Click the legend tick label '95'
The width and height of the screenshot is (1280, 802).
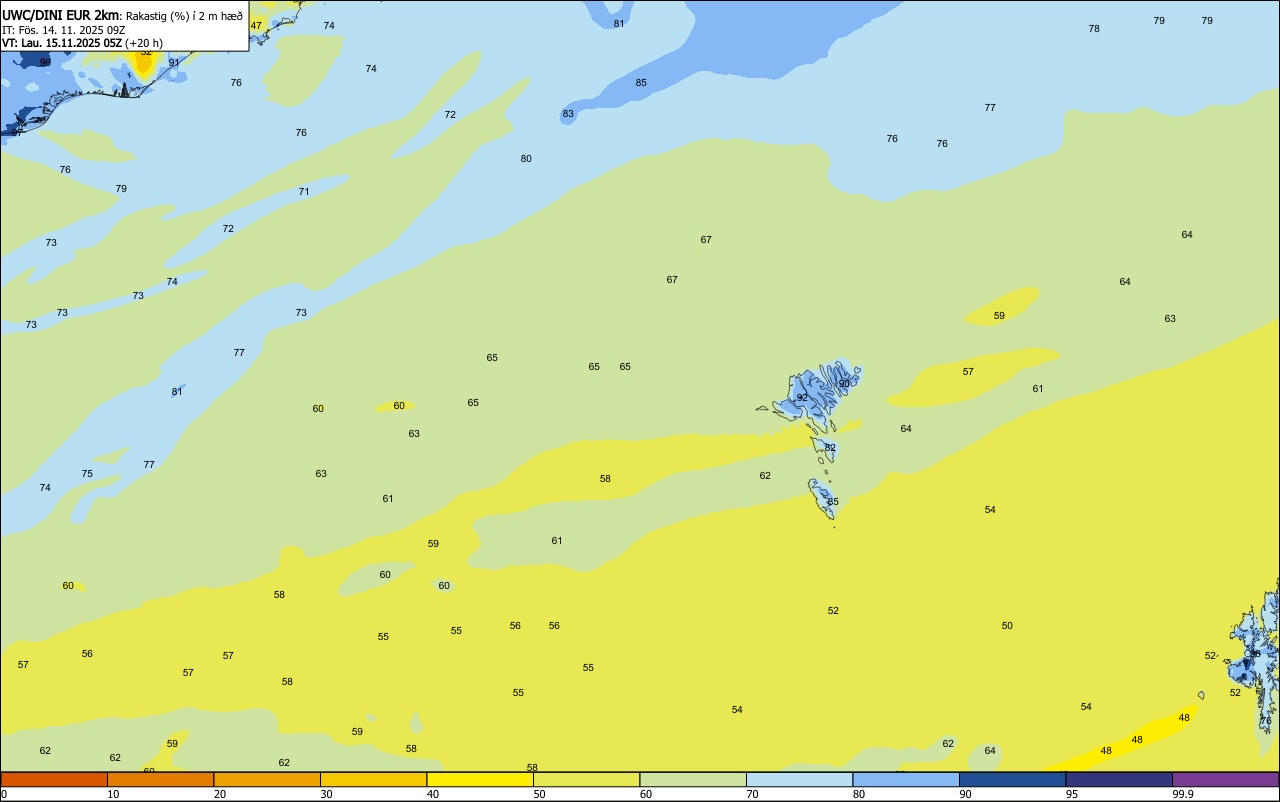click(x=1071, y=794)
